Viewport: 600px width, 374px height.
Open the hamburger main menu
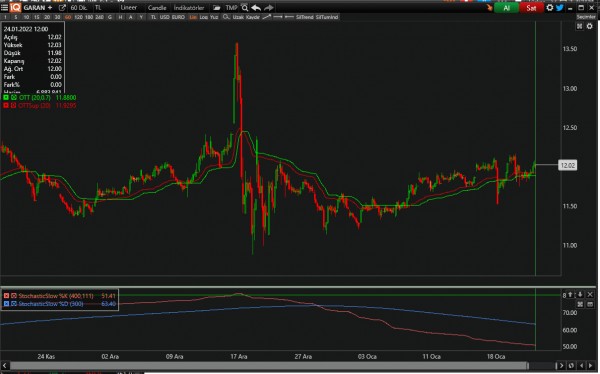pyautogui.click(x=4, y=7)
